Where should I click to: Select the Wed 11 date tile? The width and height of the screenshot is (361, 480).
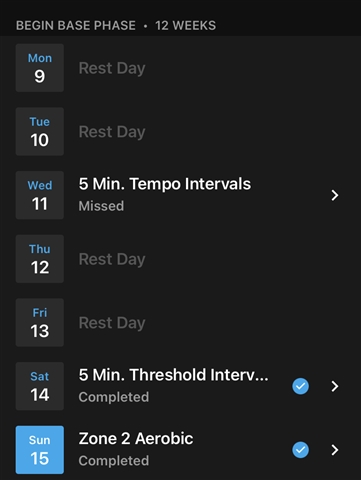(x=40, y=195)
